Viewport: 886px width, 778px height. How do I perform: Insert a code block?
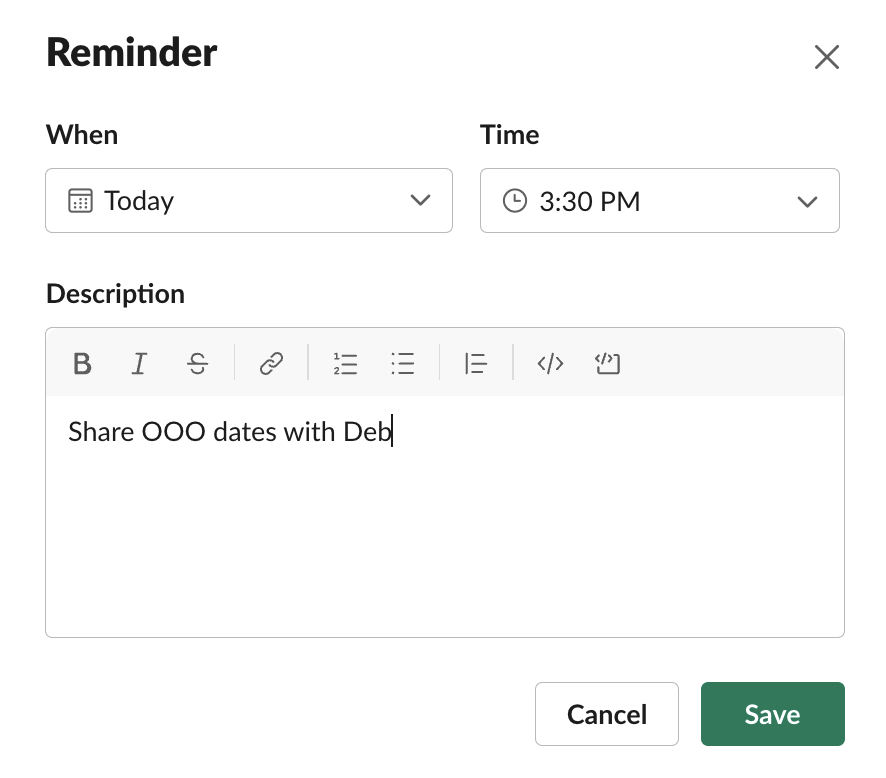607,363
